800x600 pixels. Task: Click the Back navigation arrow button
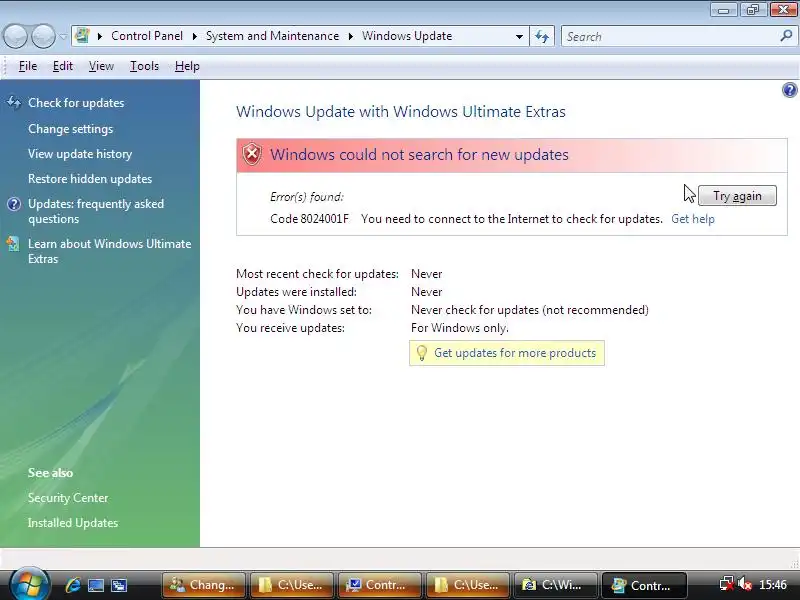pyautogui.click(x=15, y=36)
